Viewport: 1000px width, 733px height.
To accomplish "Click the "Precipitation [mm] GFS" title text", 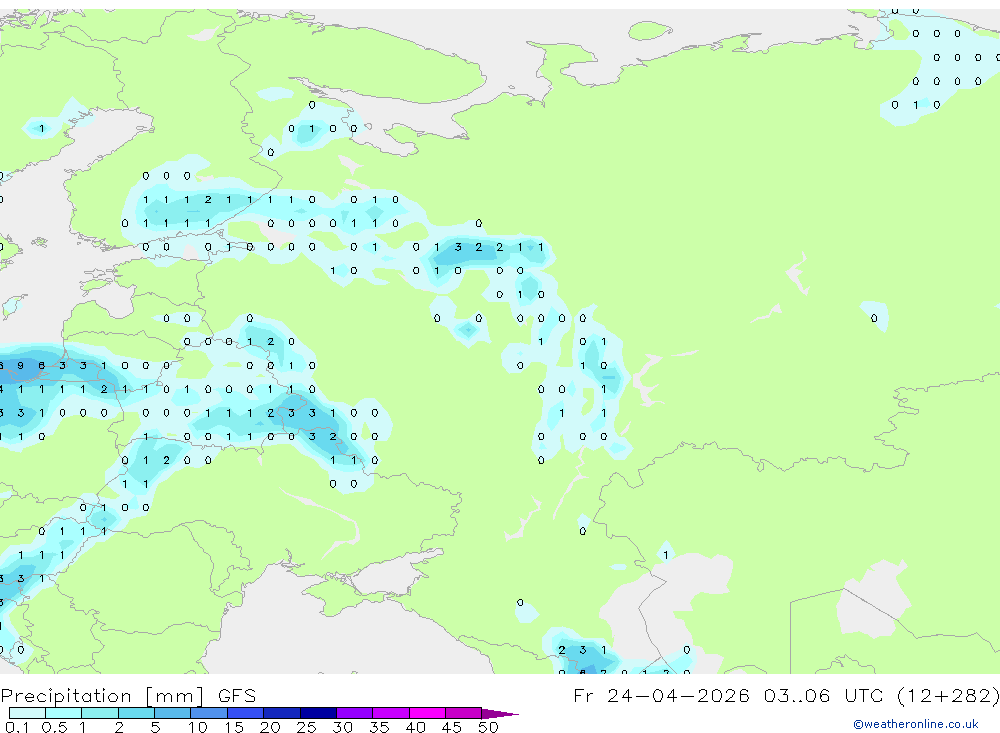I will (128, 695).
